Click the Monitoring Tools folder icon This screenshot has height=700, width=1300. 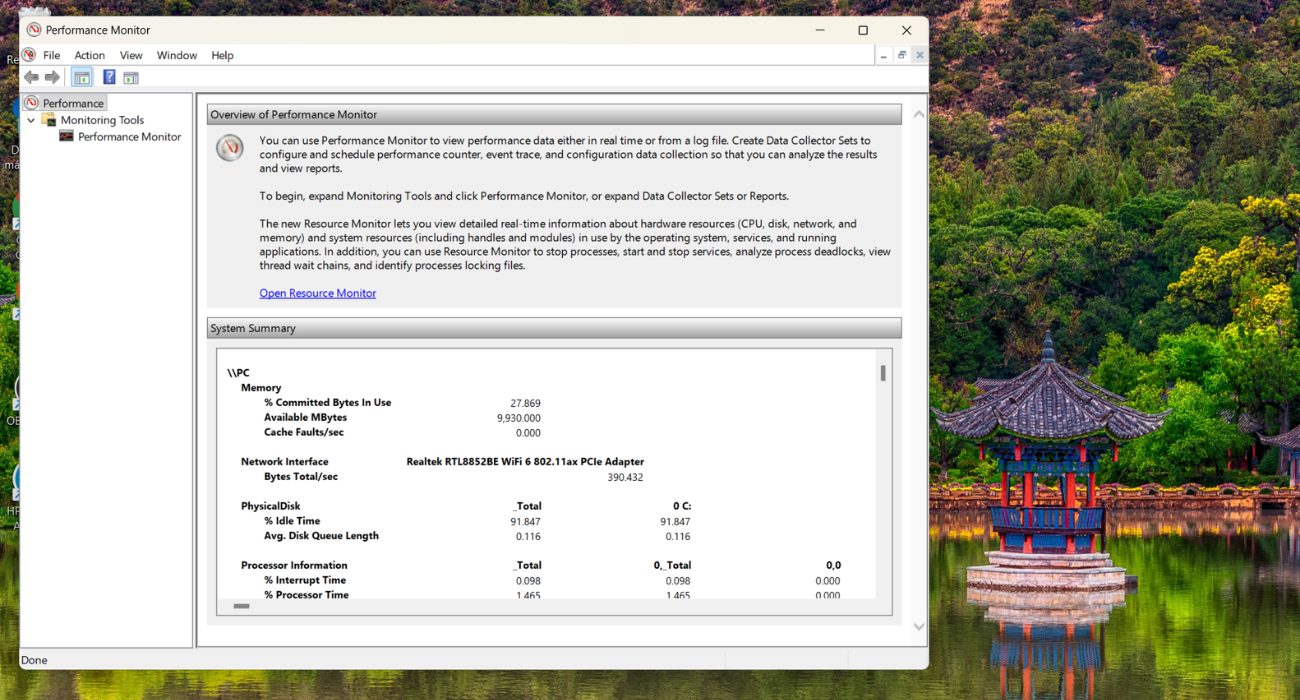49,120
